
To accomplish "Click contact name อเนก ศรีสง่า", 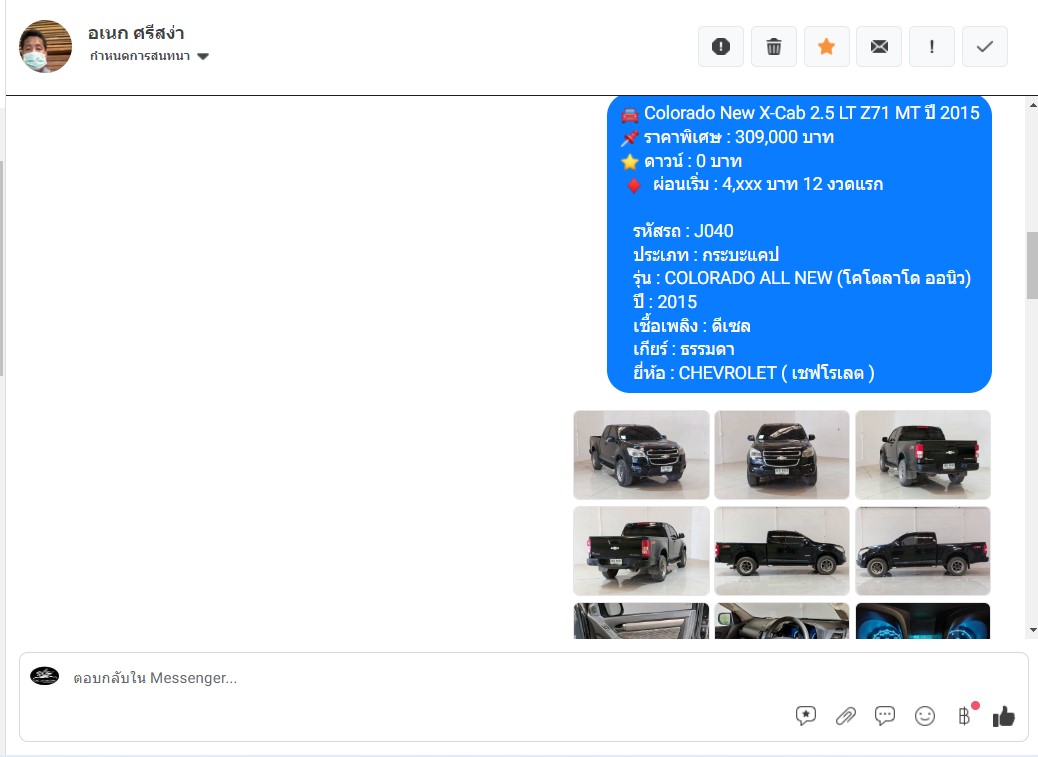I will click(136, 33).
